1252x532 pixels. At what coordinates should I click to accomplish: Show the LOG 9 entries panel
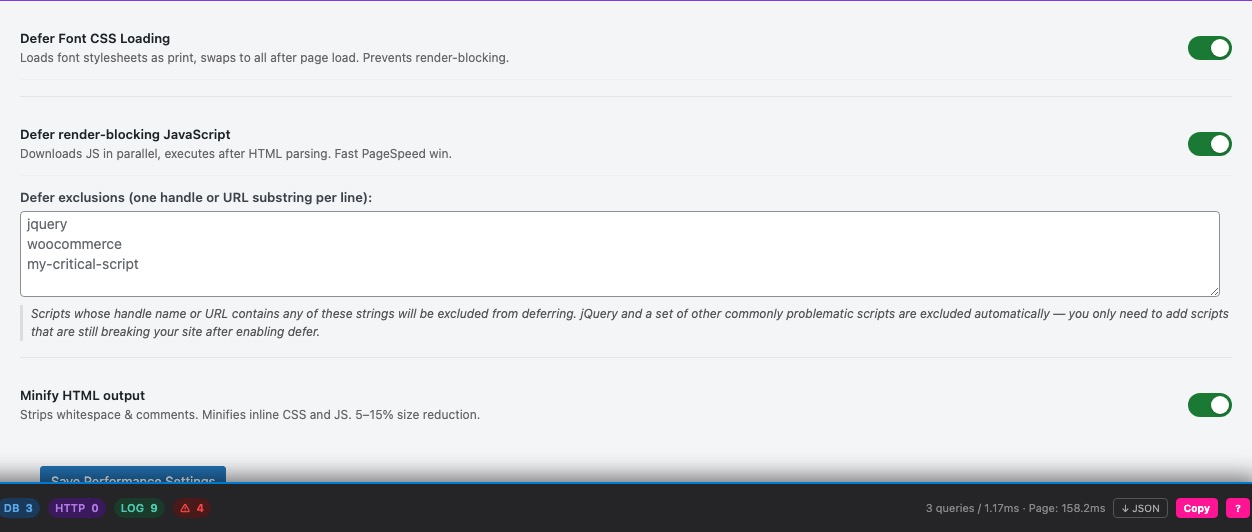(x=139, y=508)
